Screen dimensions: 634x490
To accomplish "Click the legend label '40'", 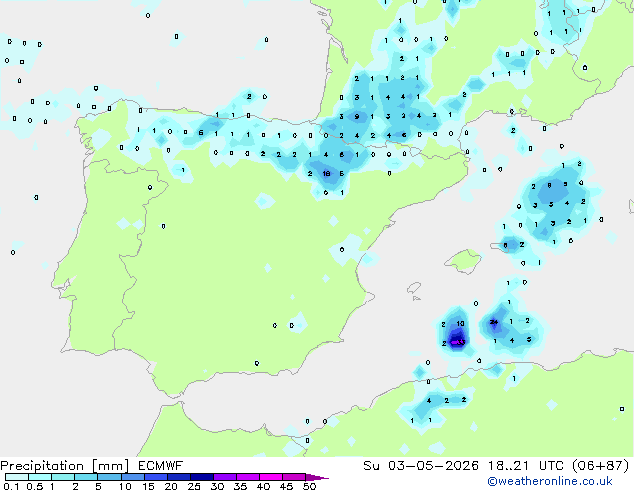I will point(263,486).
